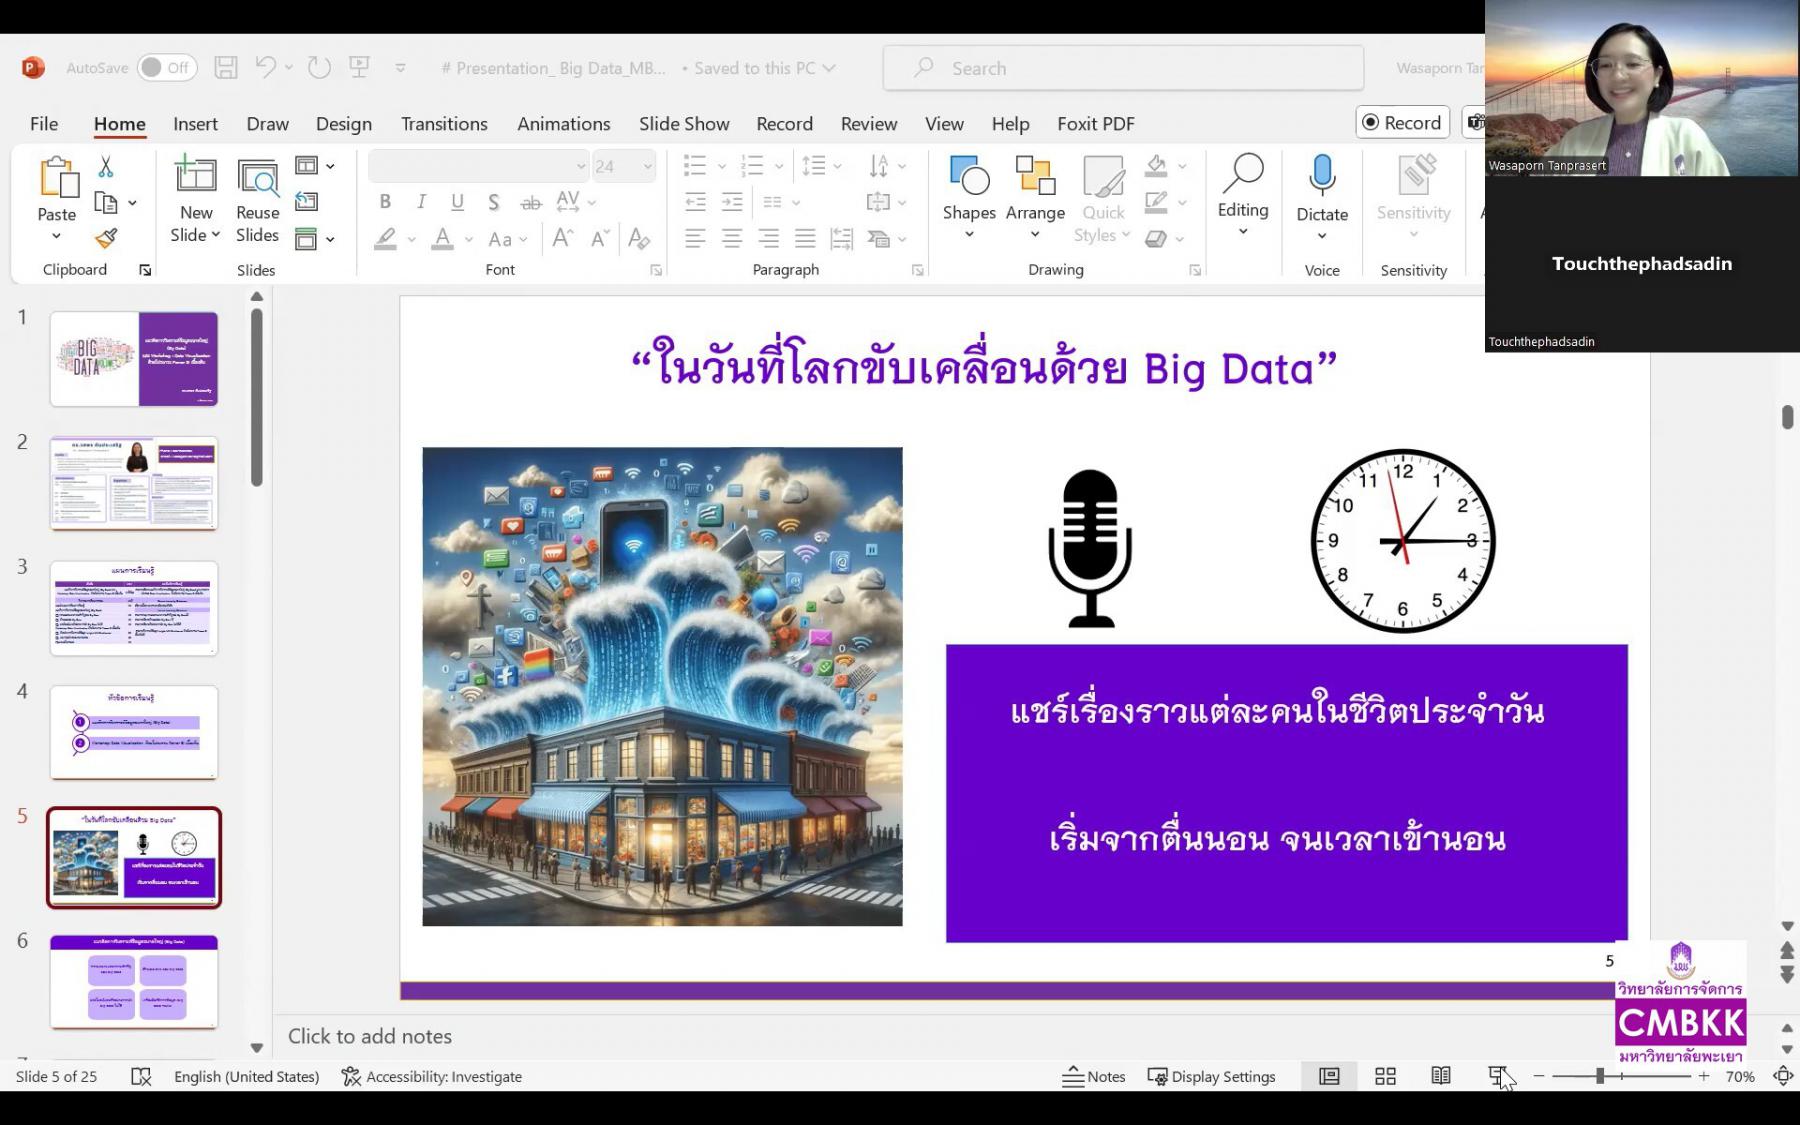Image resolution: width=1800 pixels, height=1125 pixels.
Task: Switch to Animations tab
Action: click(x=563, y=123)
